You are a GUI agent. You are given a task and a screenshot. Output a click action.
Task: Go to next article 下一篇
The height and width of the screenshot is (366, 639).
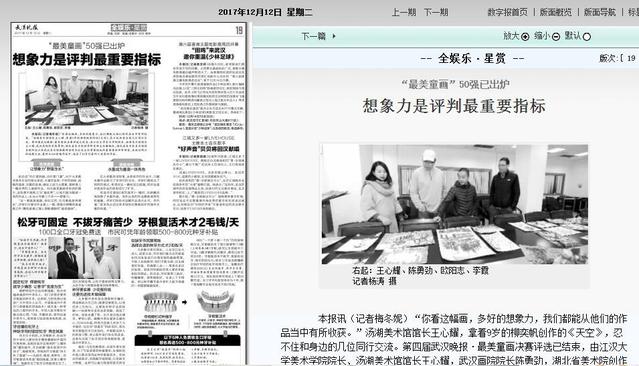click(x=313, y=36)
